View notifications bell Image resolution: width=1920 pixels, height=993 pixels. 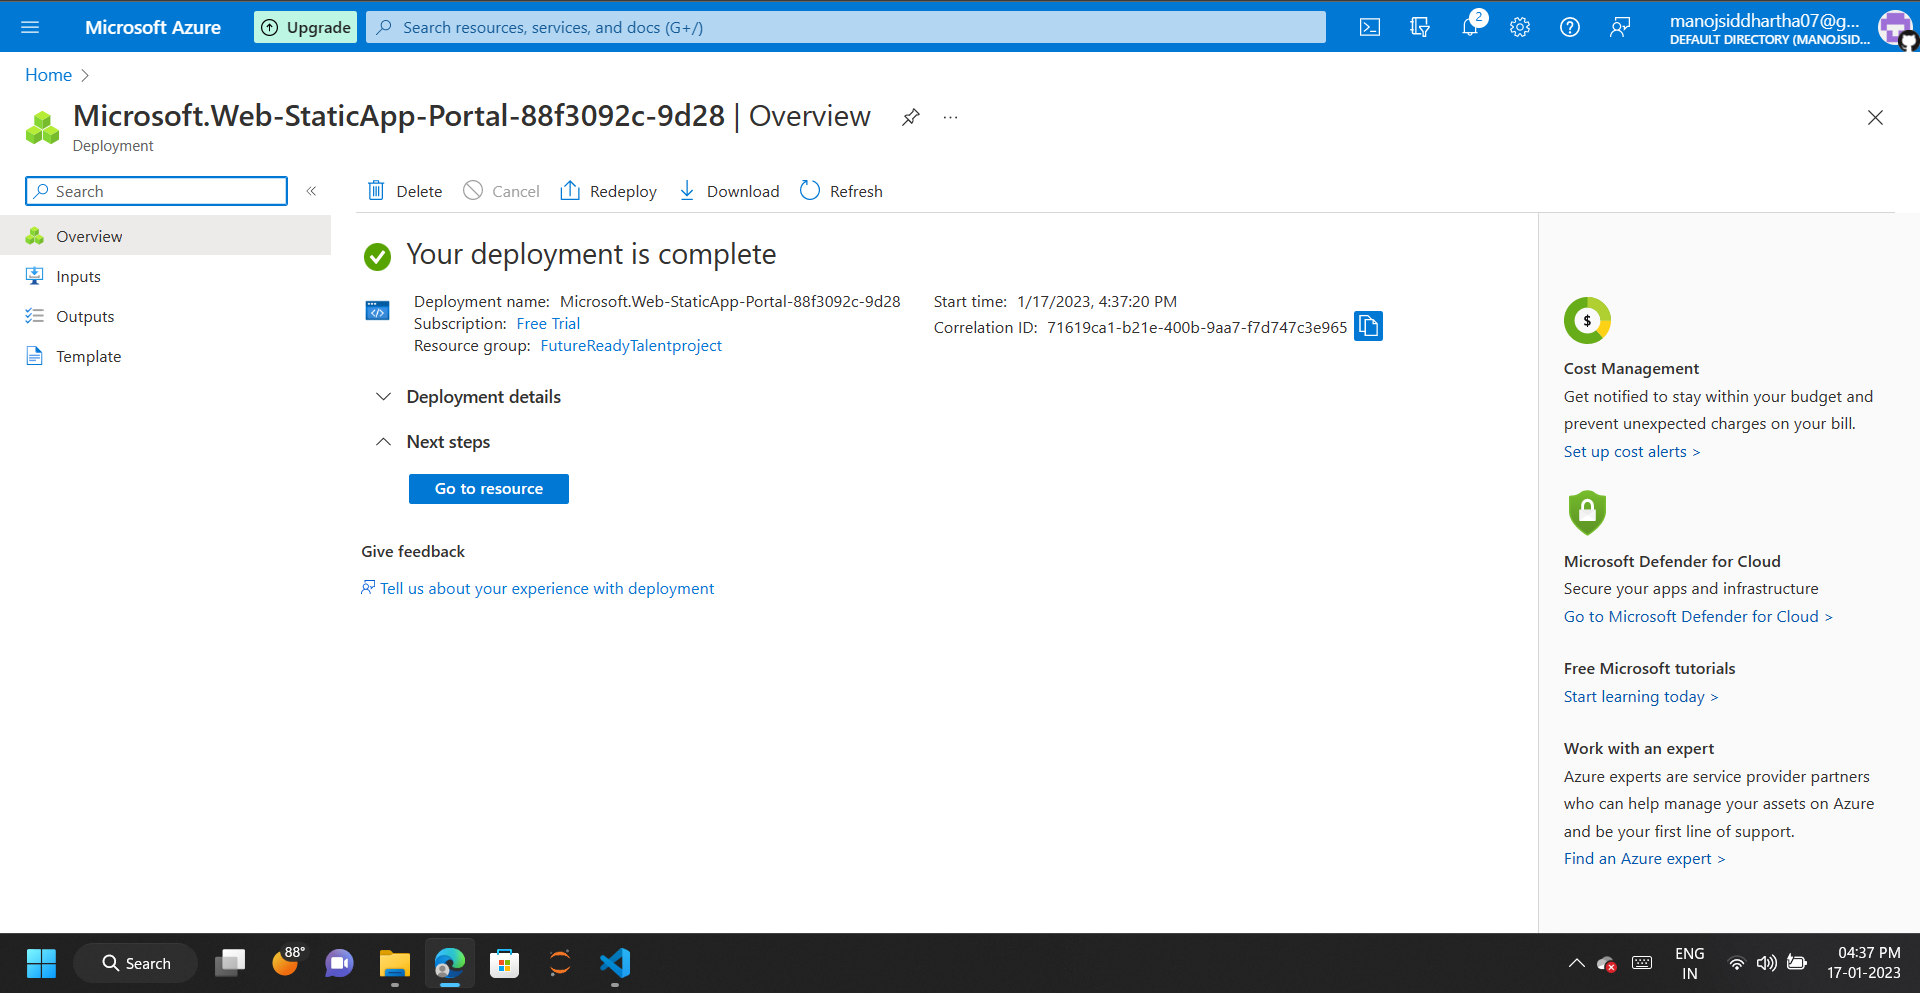click(1469, 27)
